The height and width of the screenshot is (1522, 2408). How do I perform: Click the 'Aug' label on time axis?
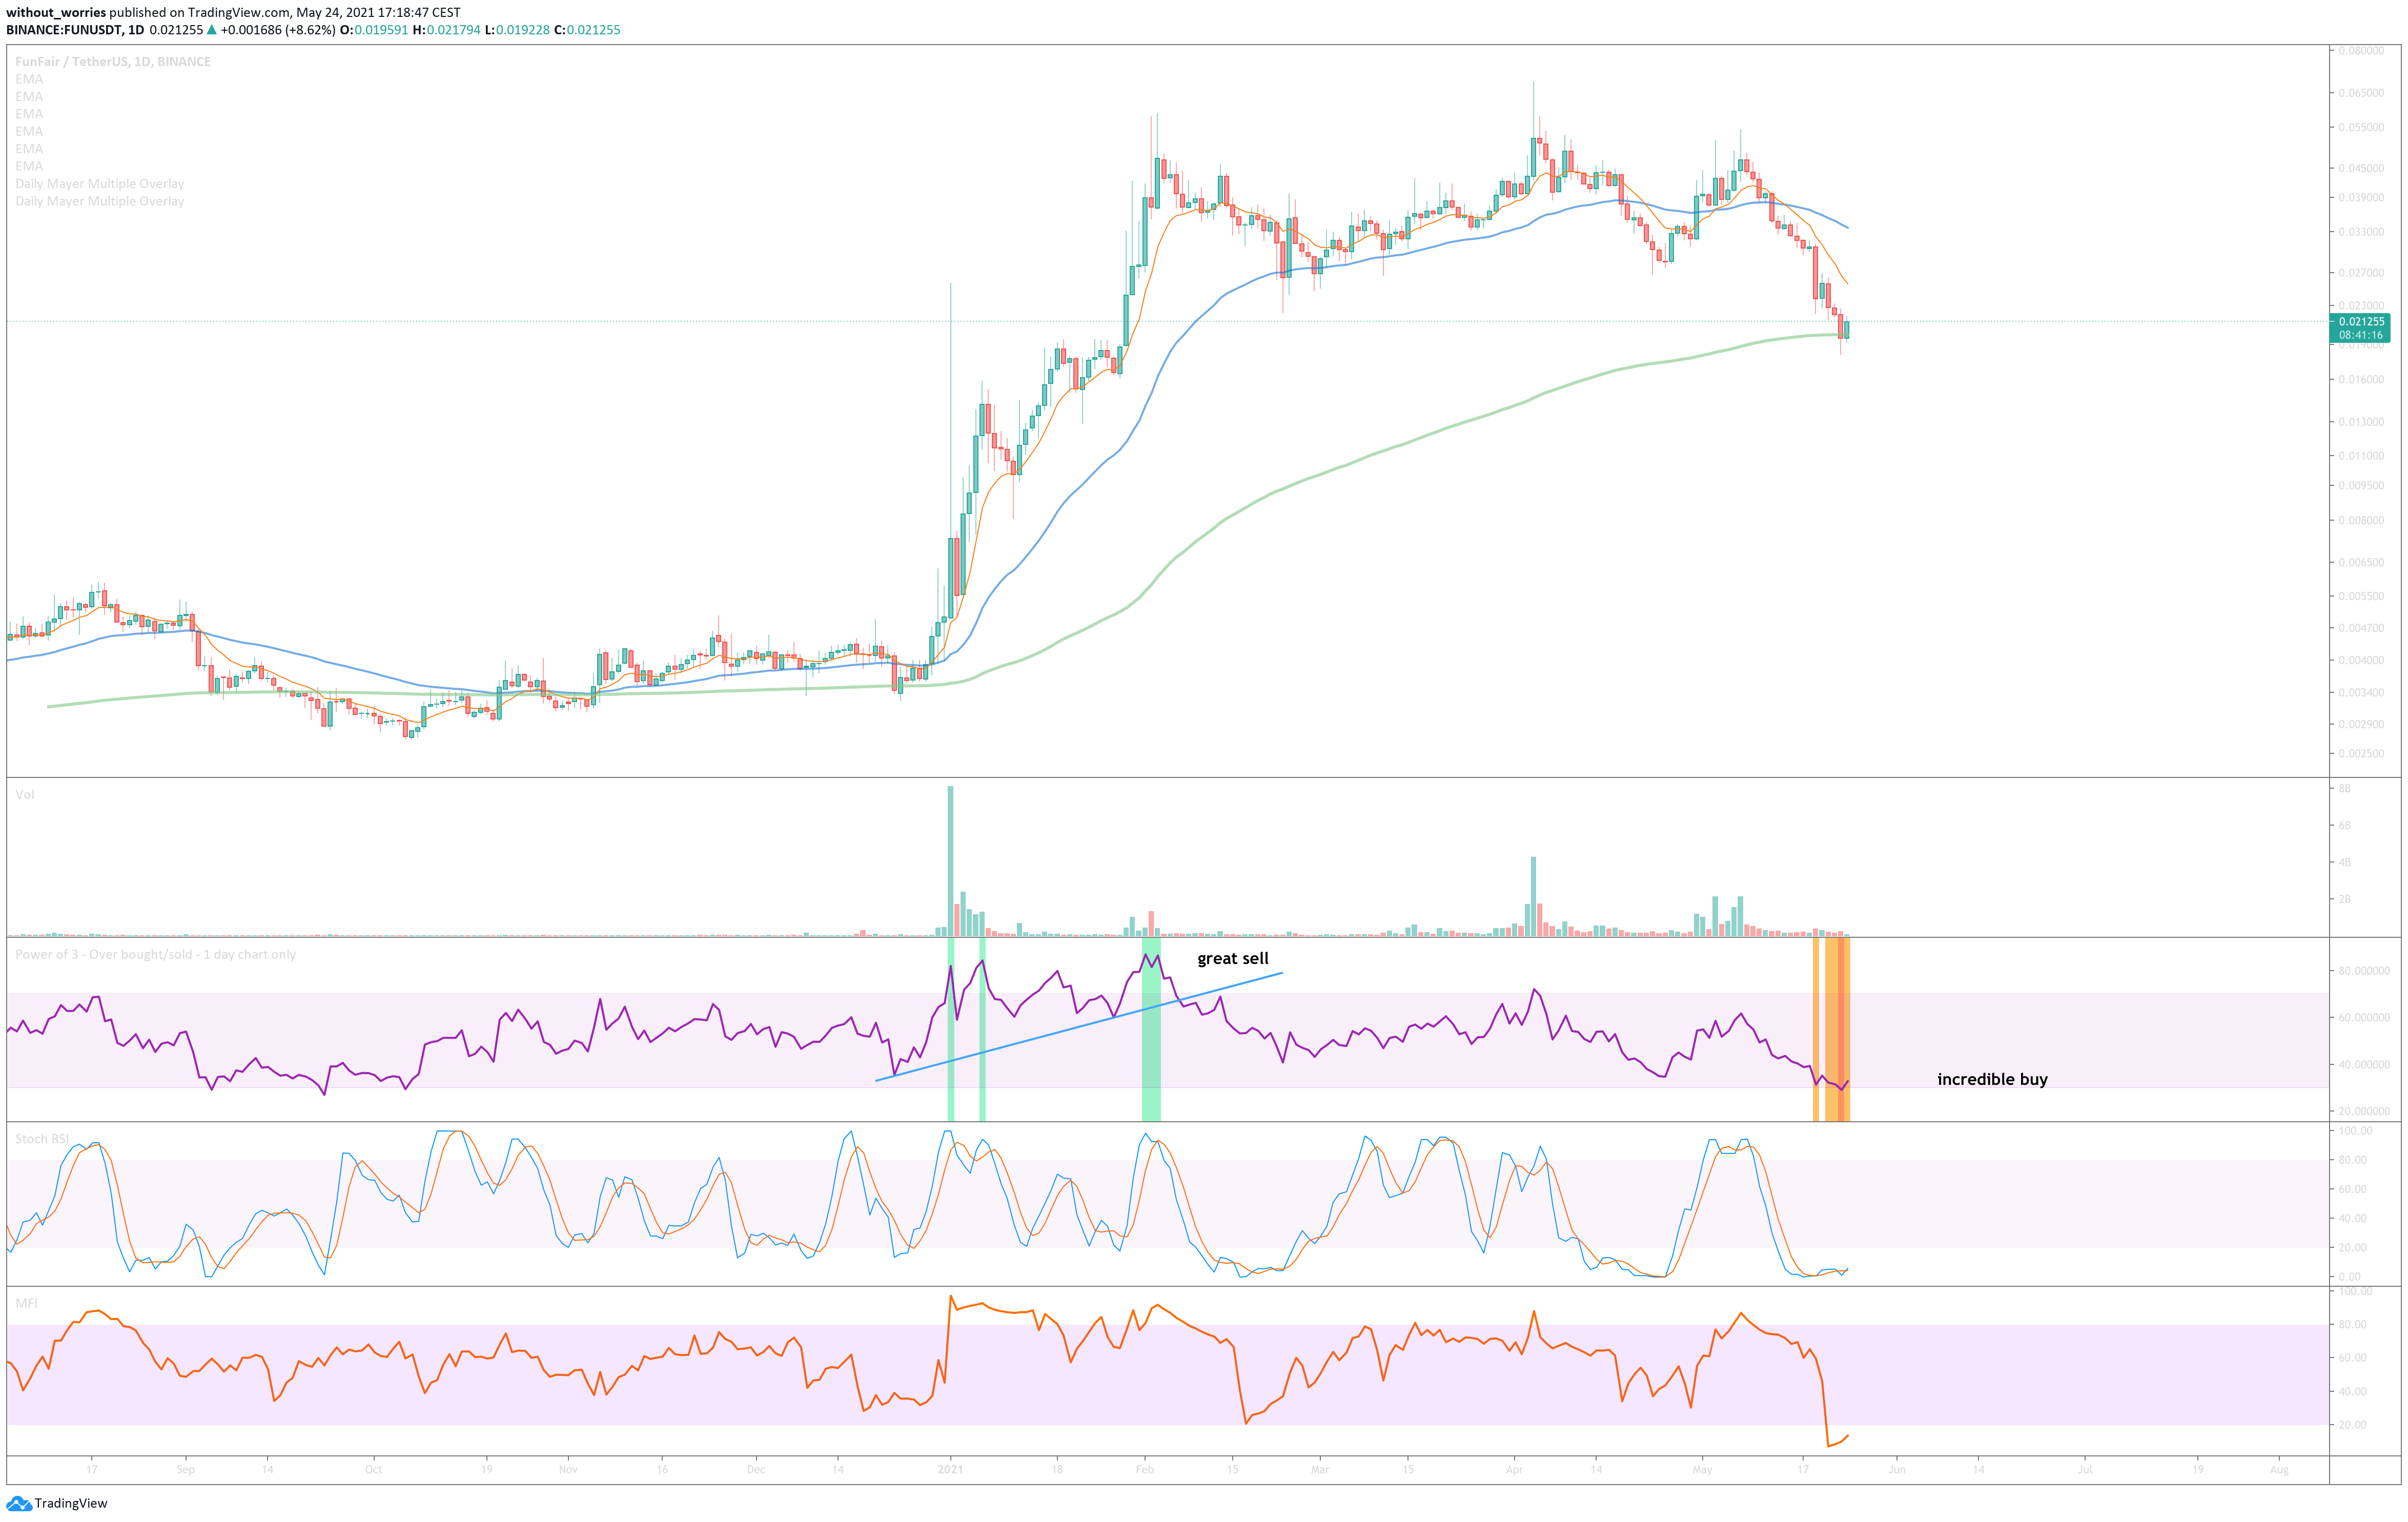pos(2279,1470)
